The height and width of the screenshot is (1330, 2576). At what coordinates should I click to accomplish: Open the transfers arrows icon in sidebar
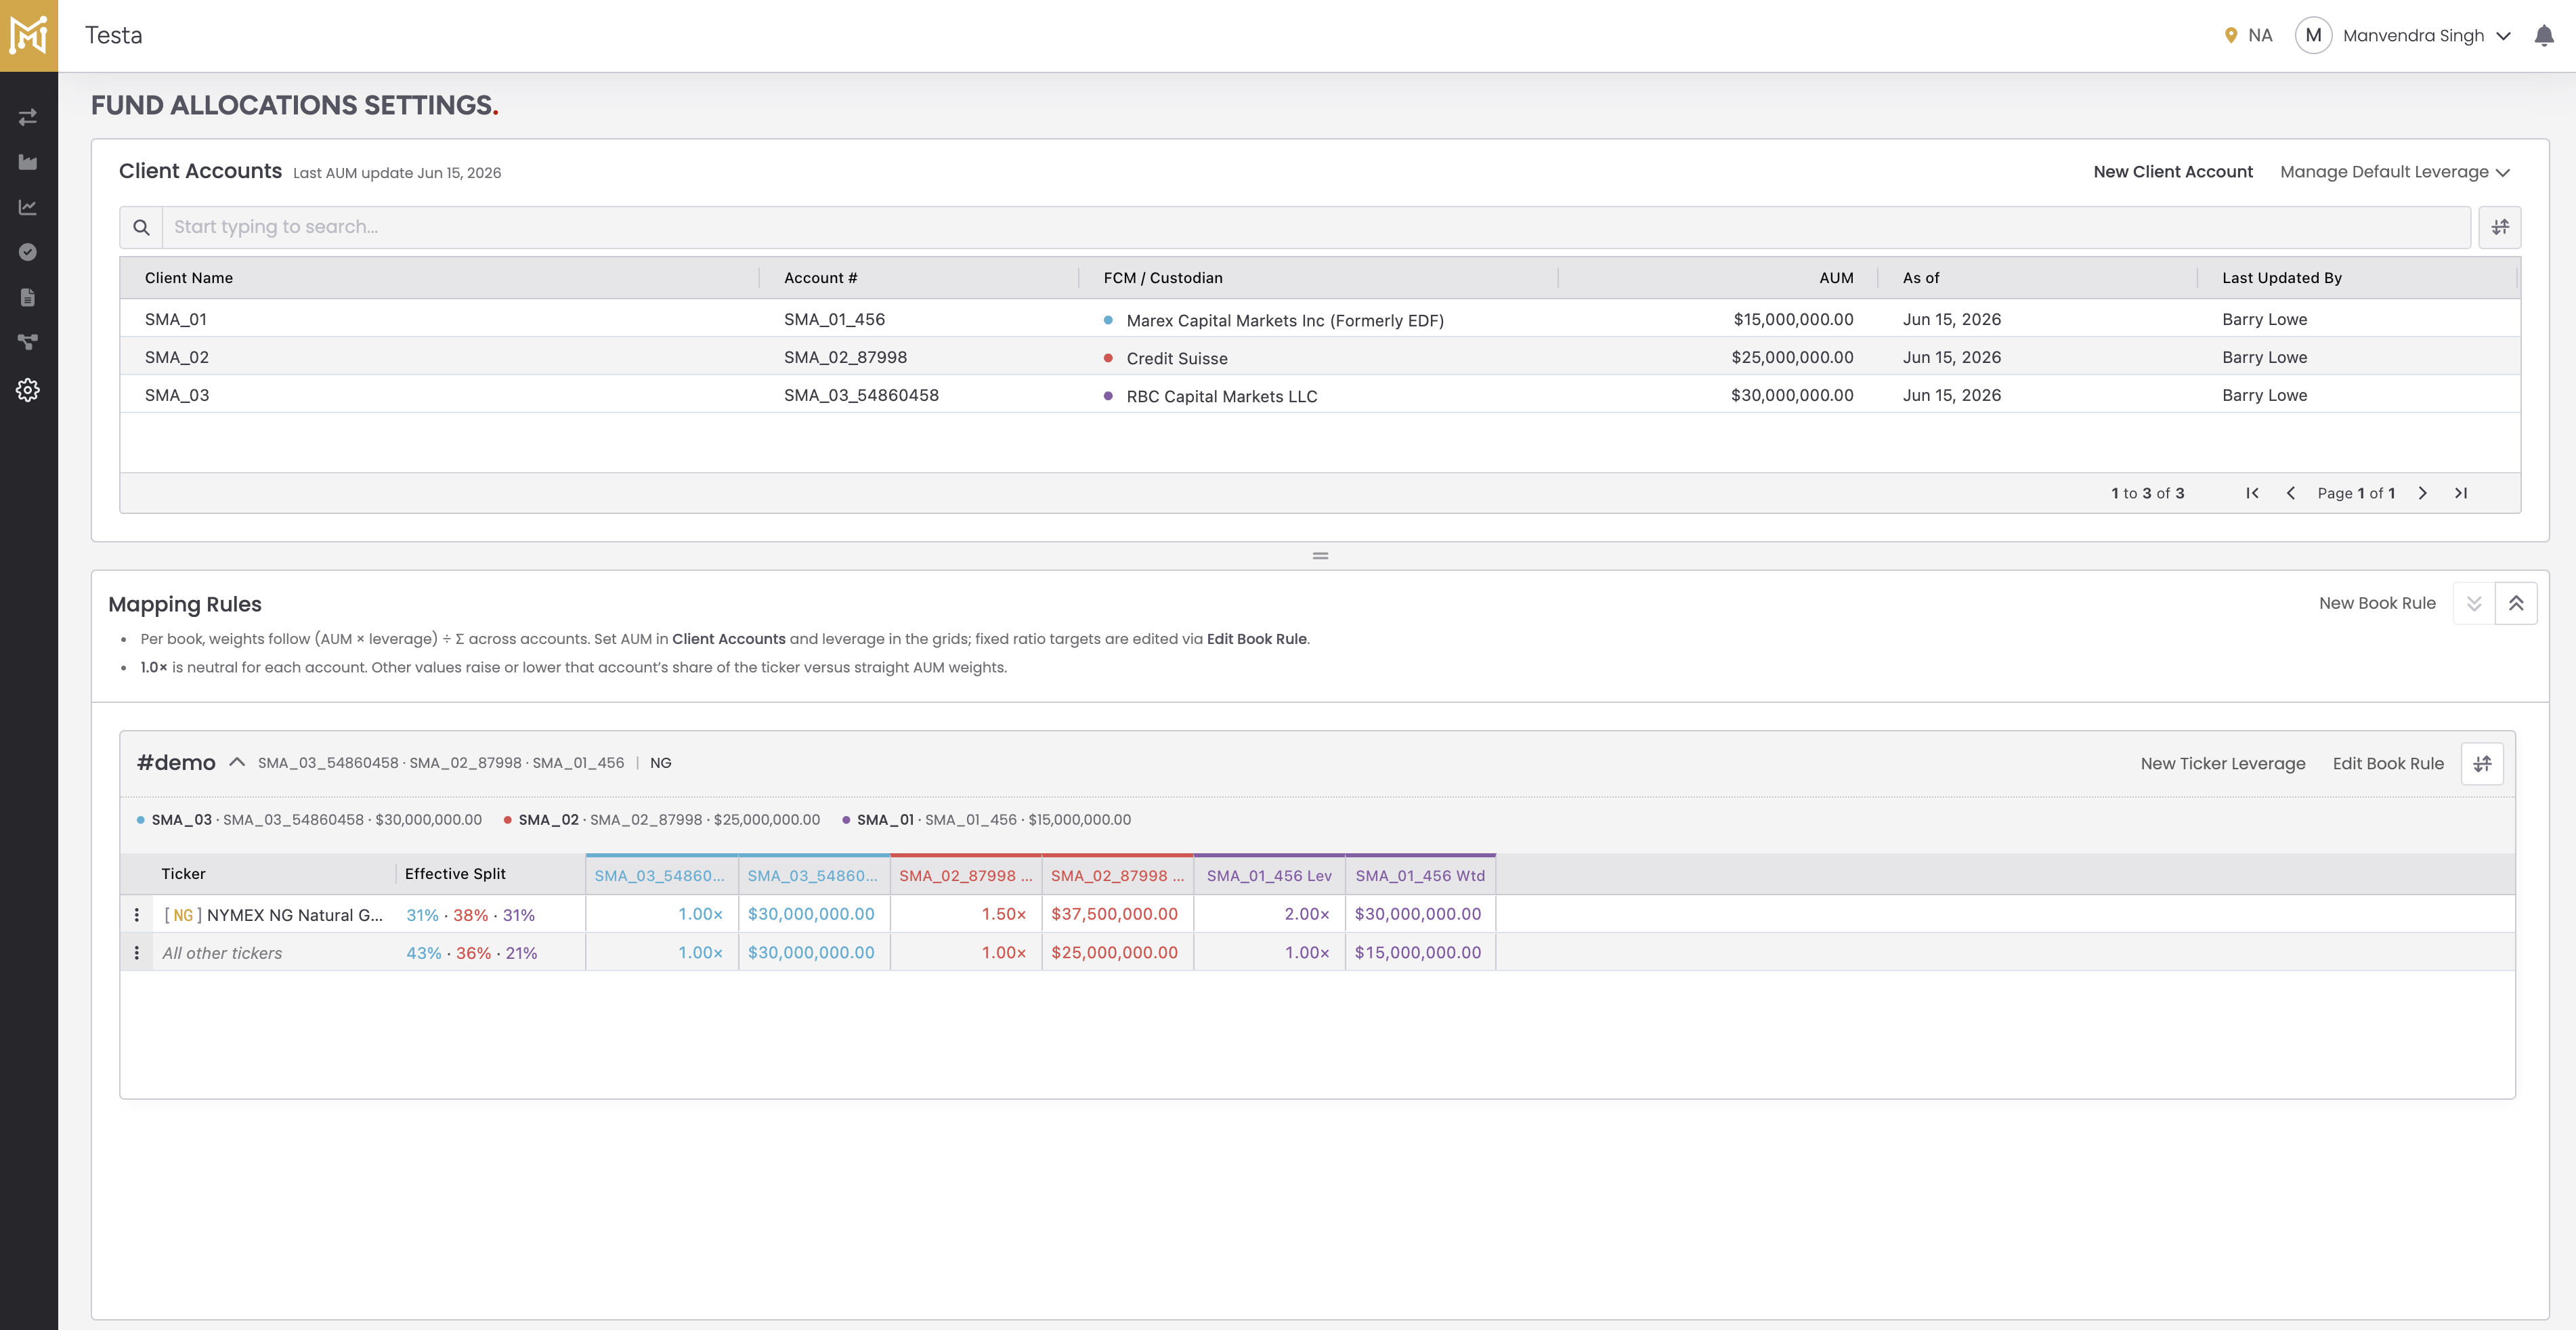tap(28, 117)
